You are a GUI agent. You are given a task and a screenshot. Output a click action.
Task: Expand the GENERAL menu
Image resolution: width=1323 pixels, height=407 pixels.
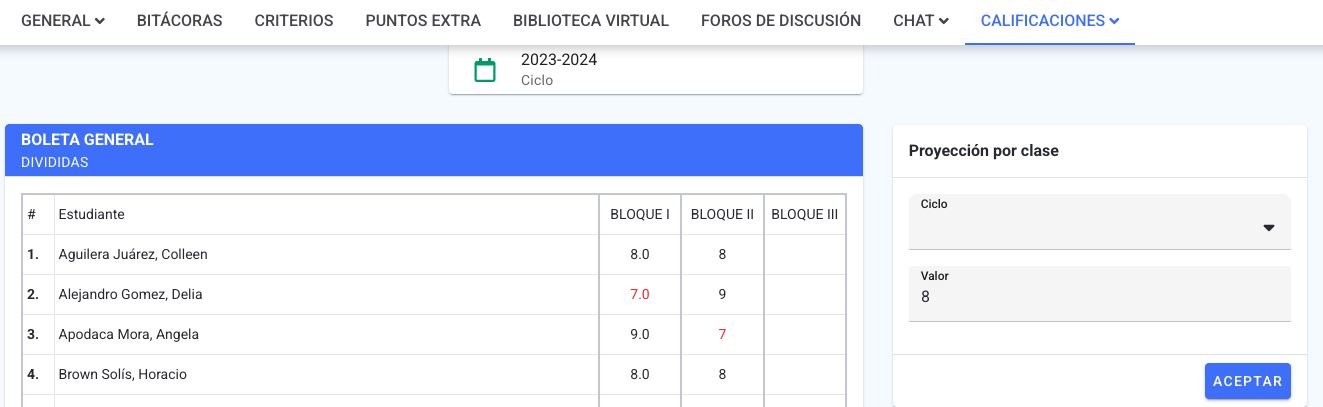(63, 21)
